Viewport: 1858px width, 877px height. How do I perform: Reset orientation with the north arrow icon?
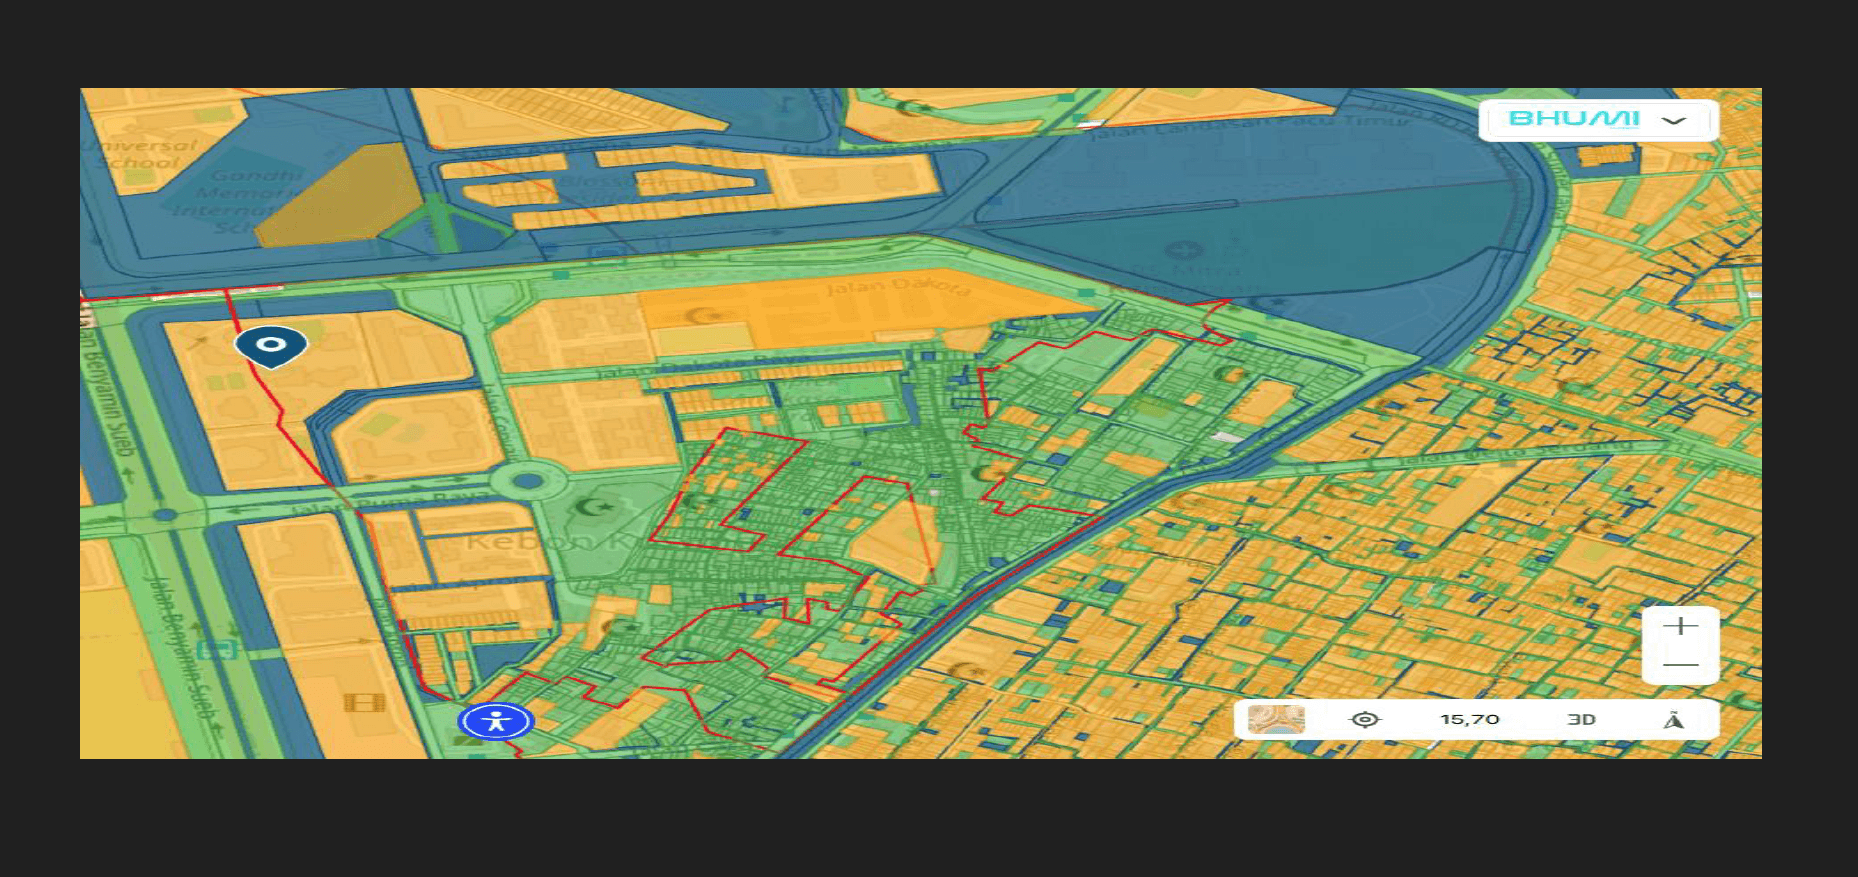coord(1673,720)
